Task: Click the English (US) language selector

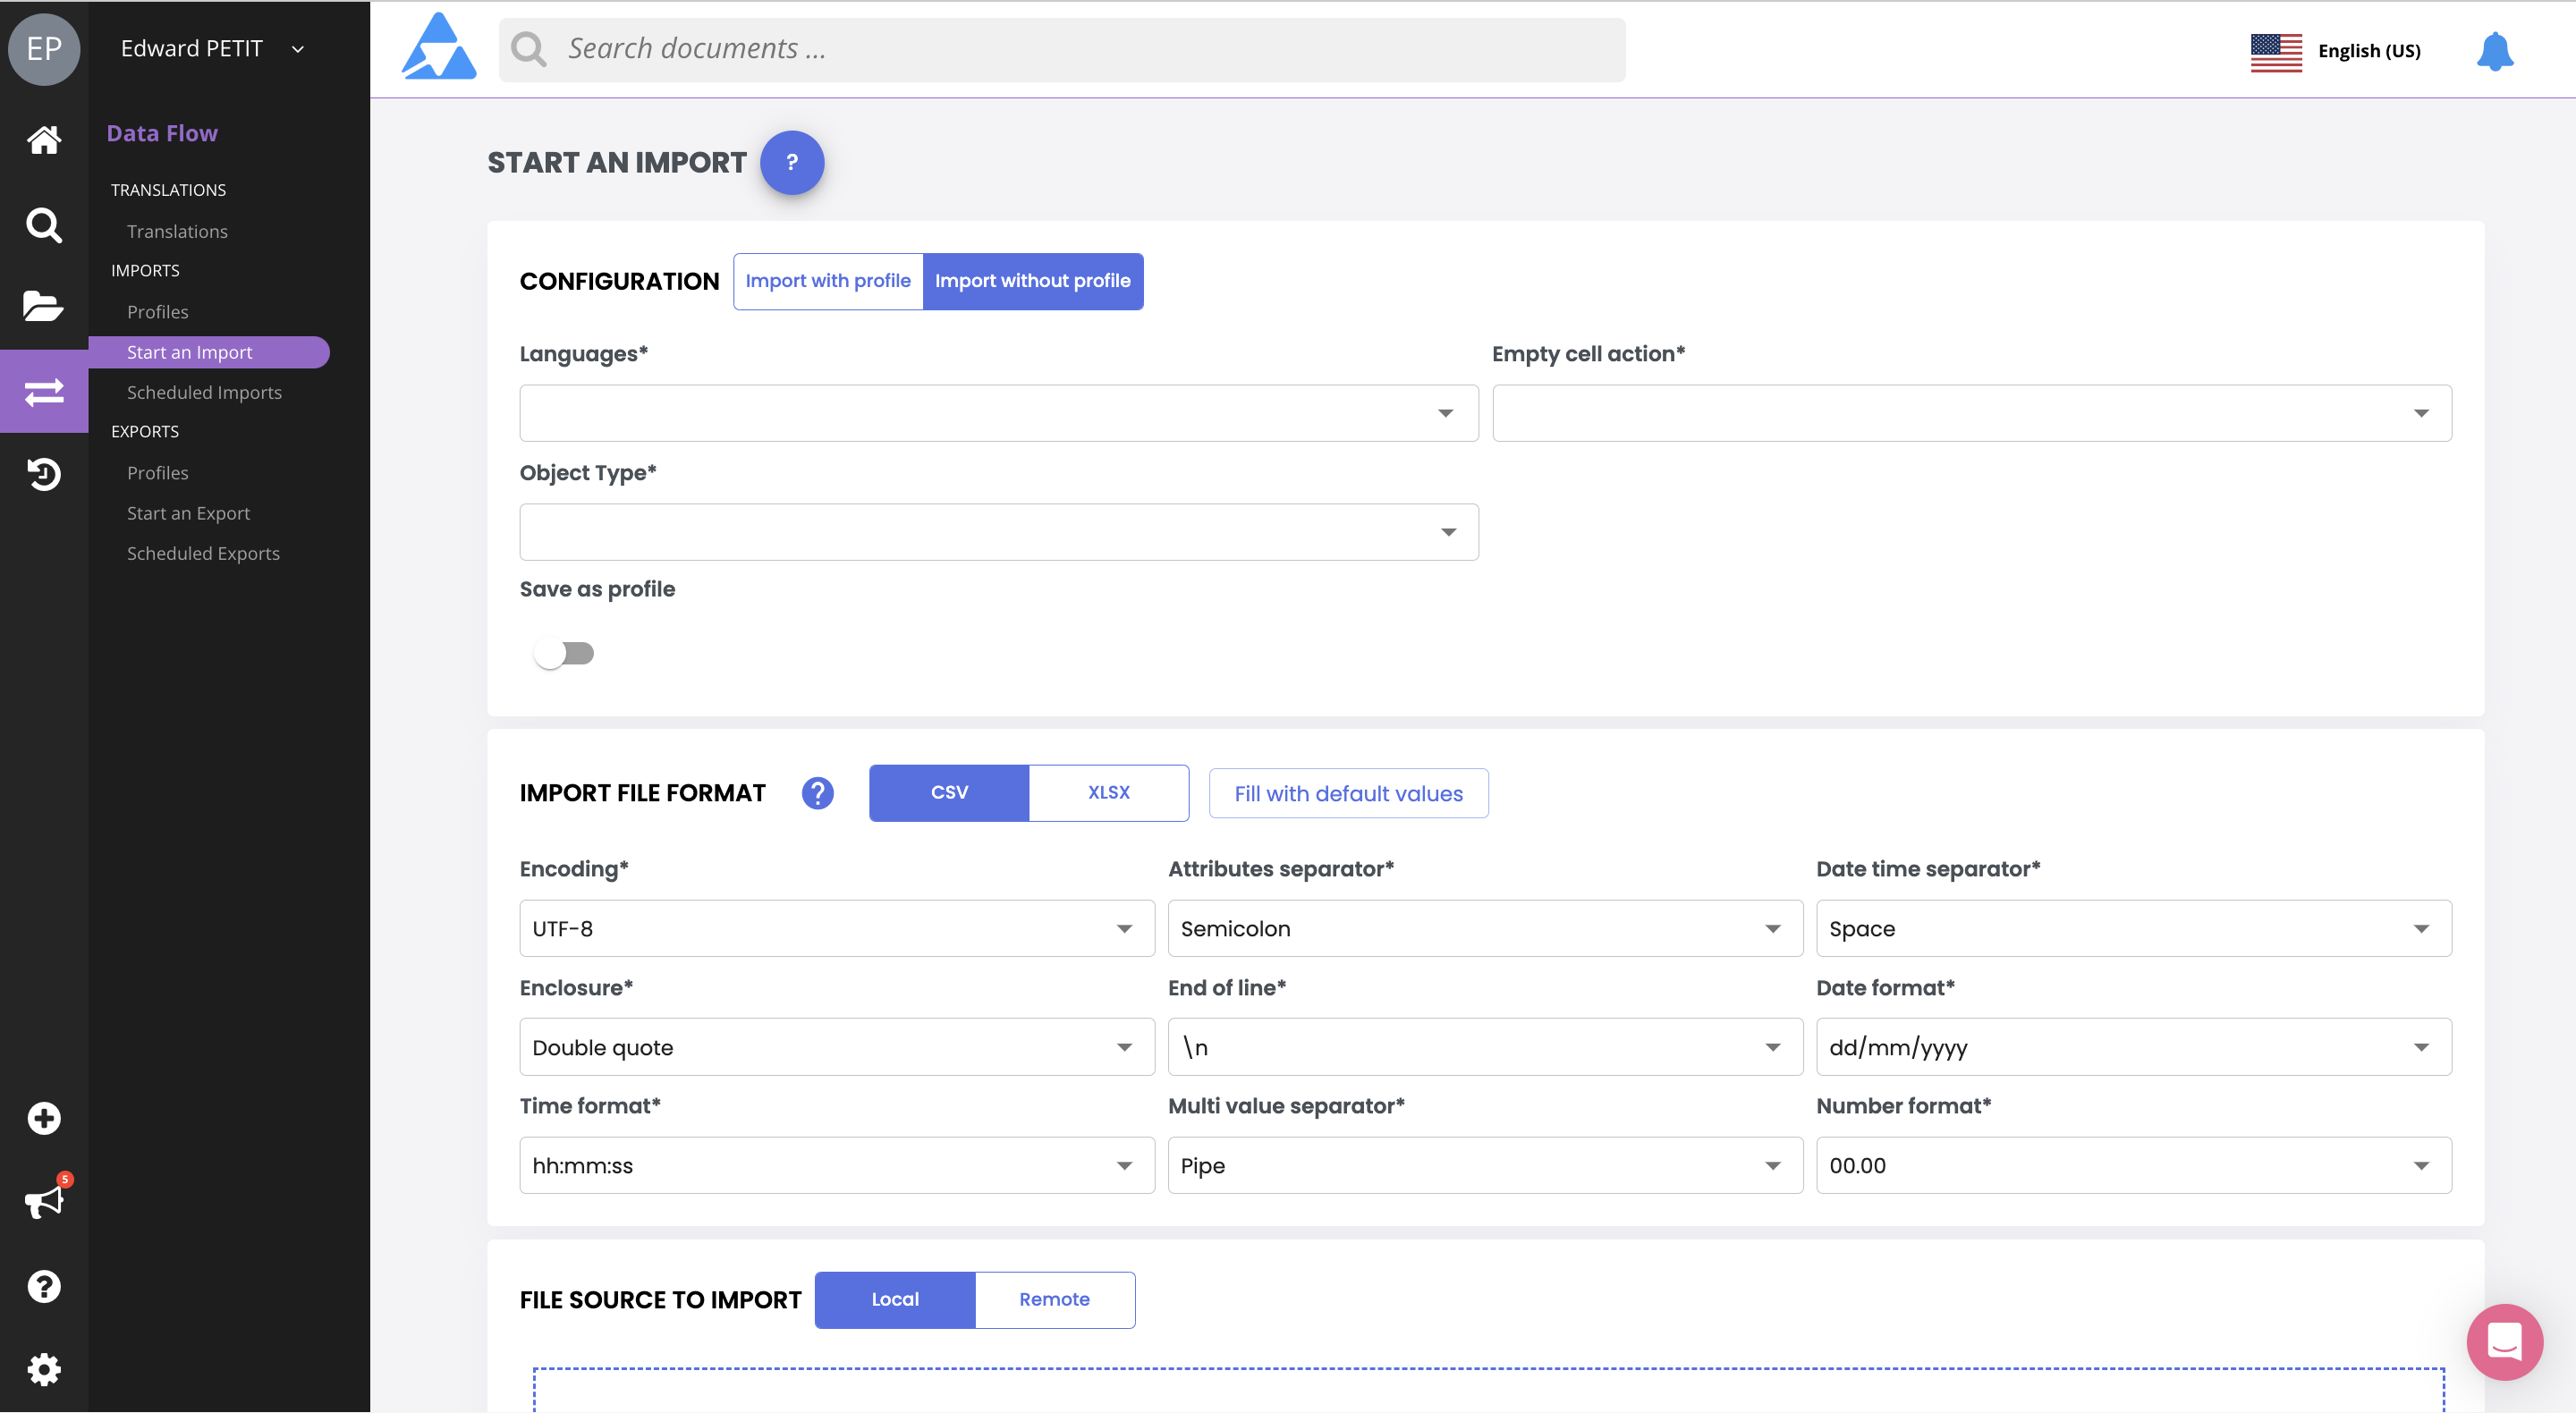Action: (x=2369, y=51)
